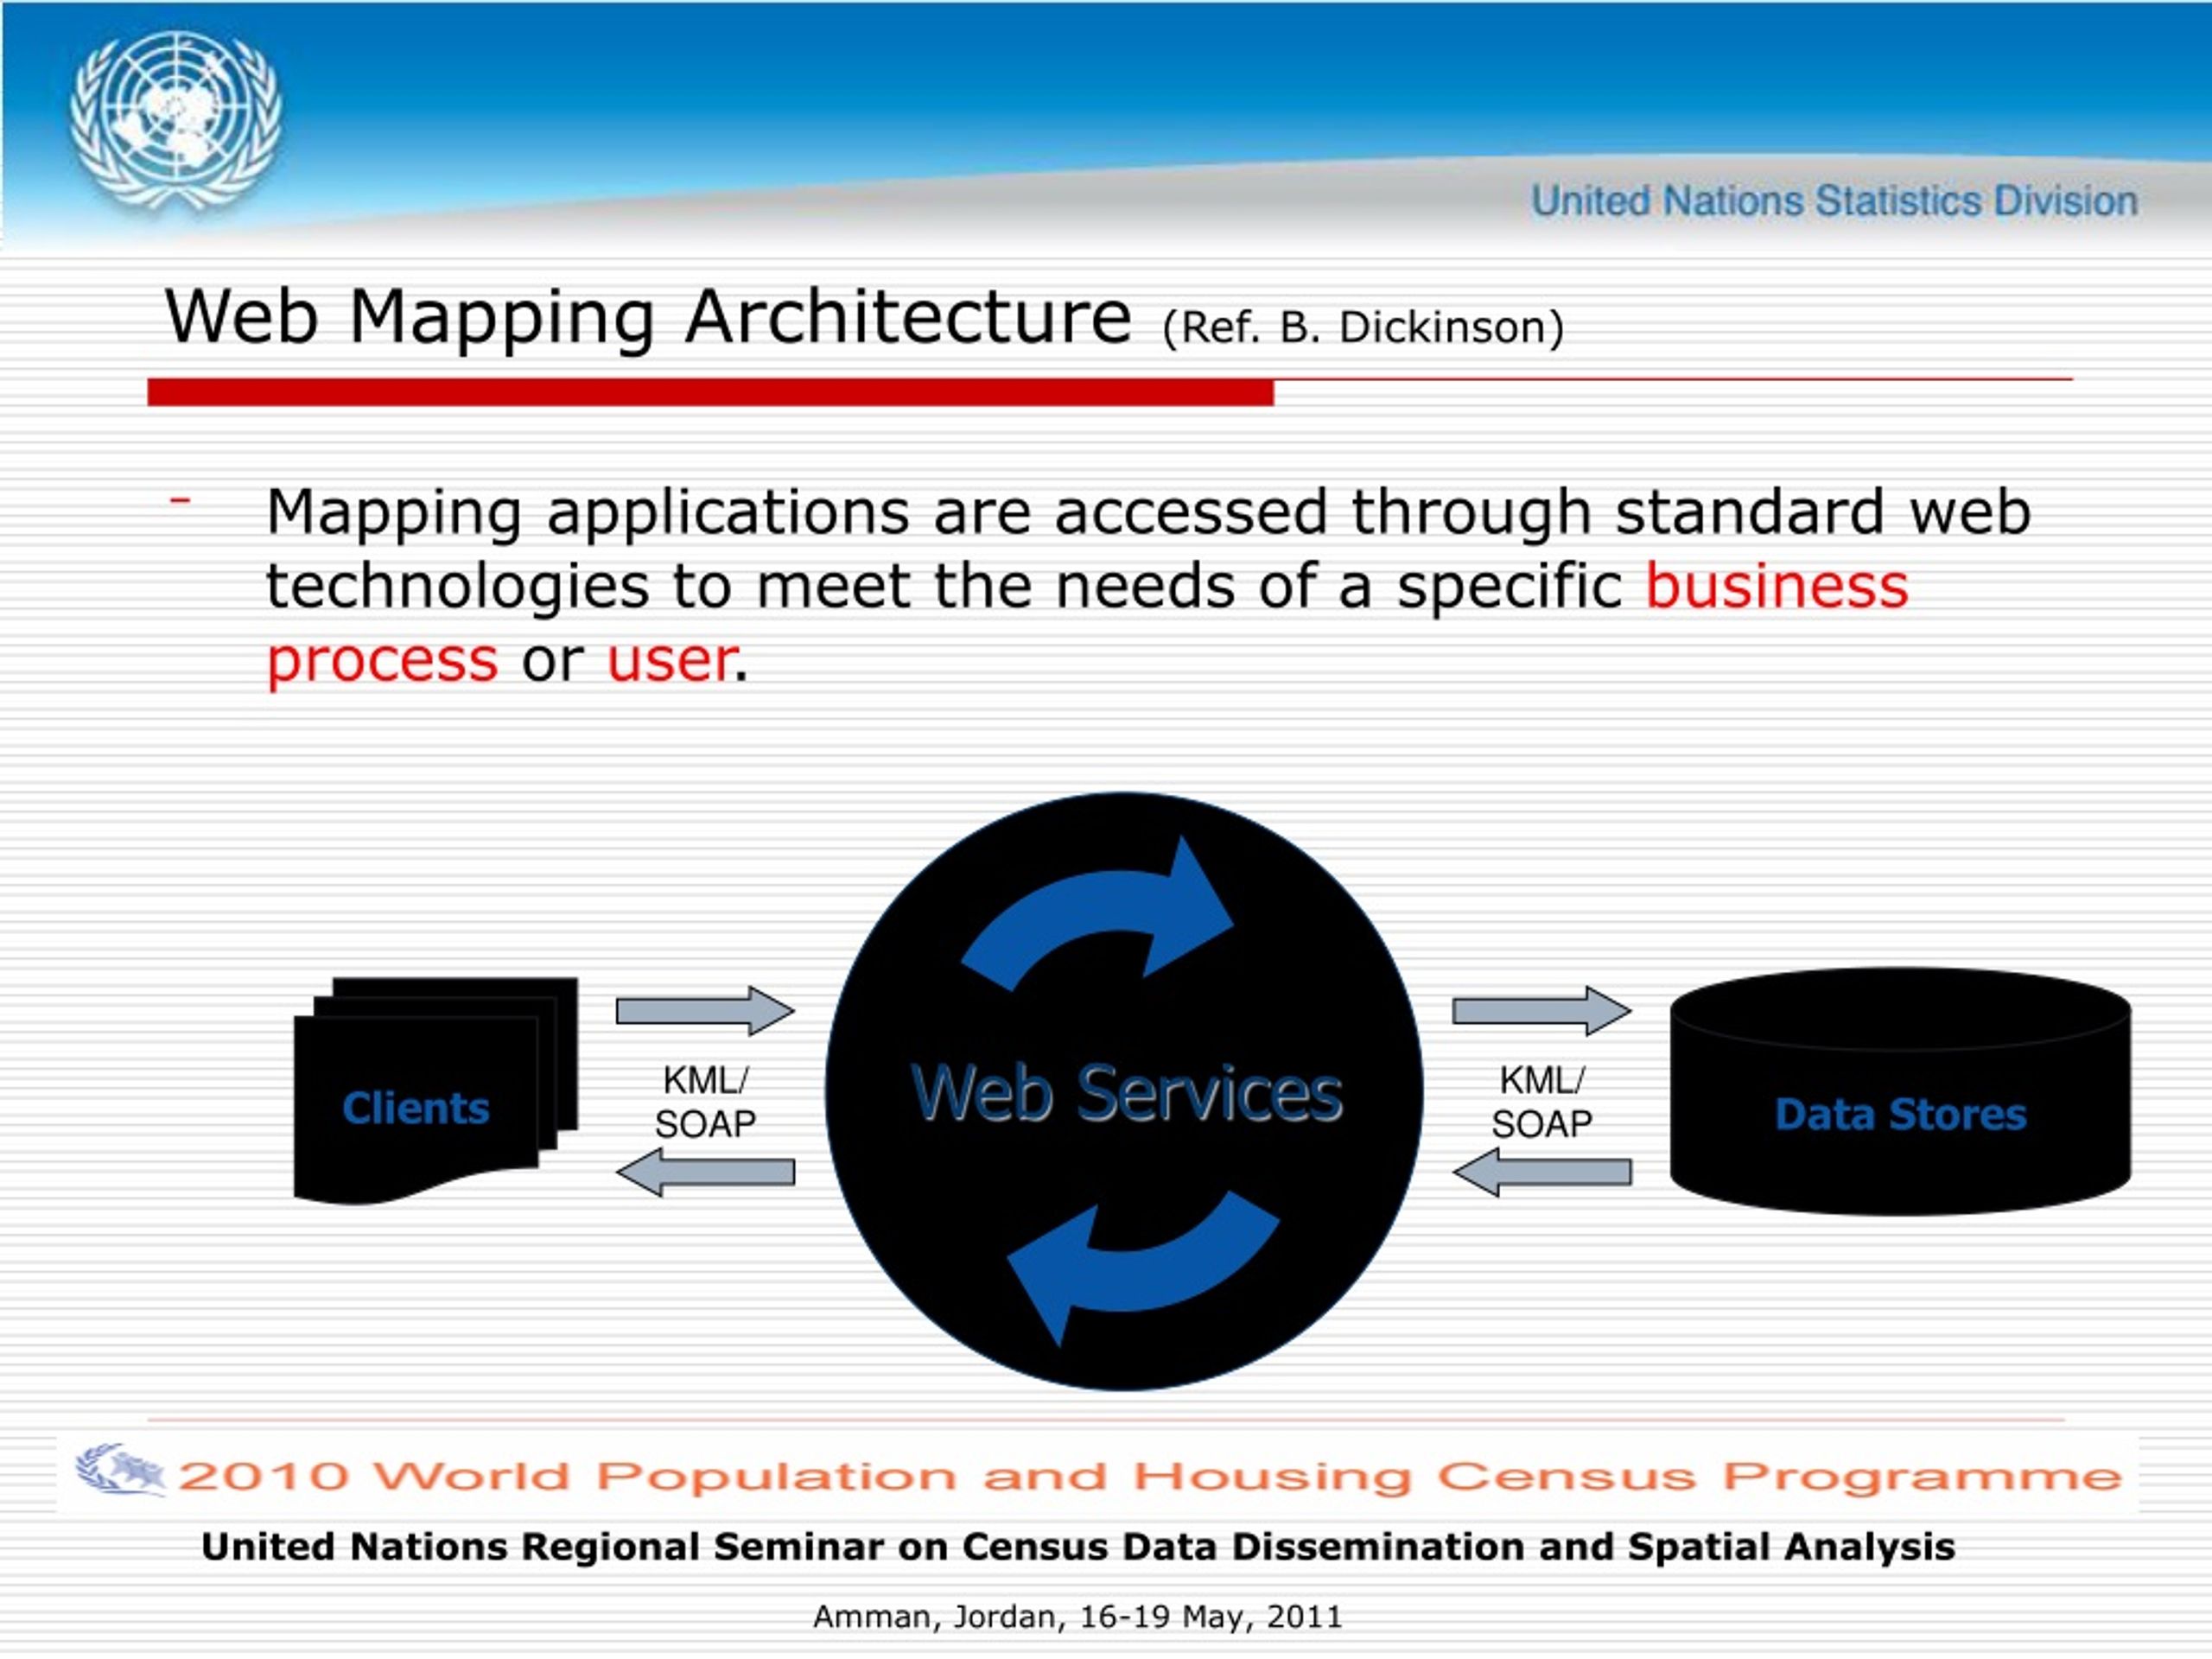
Task: Click the "United Nations Regional Seminar" footer line
Action: pos(1078,1547)
